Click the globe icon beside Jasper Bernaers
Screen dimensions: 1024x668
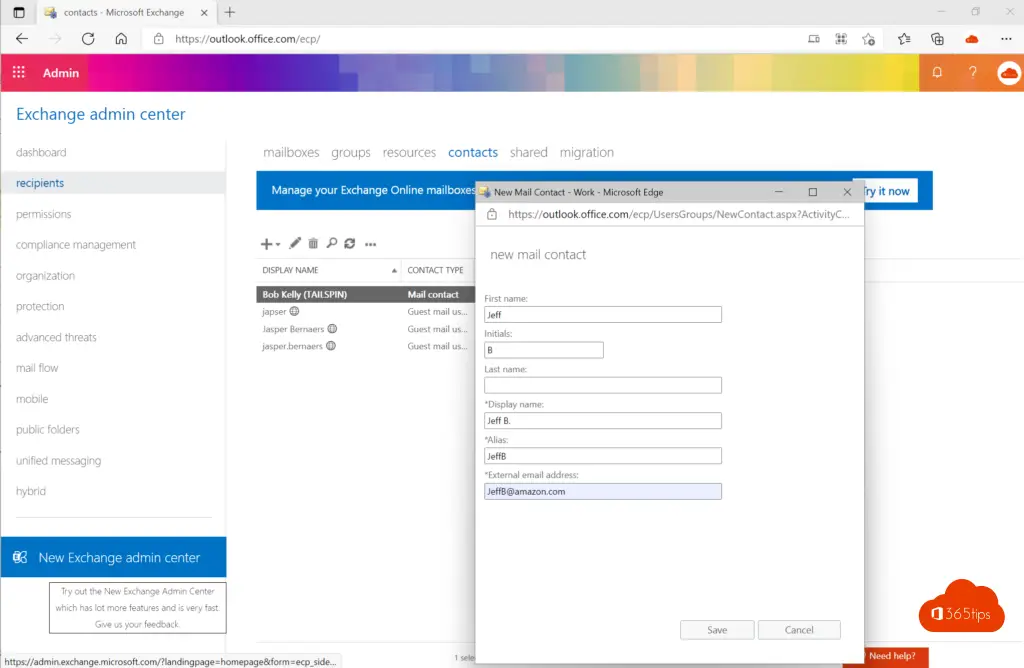tap(332, 328)
